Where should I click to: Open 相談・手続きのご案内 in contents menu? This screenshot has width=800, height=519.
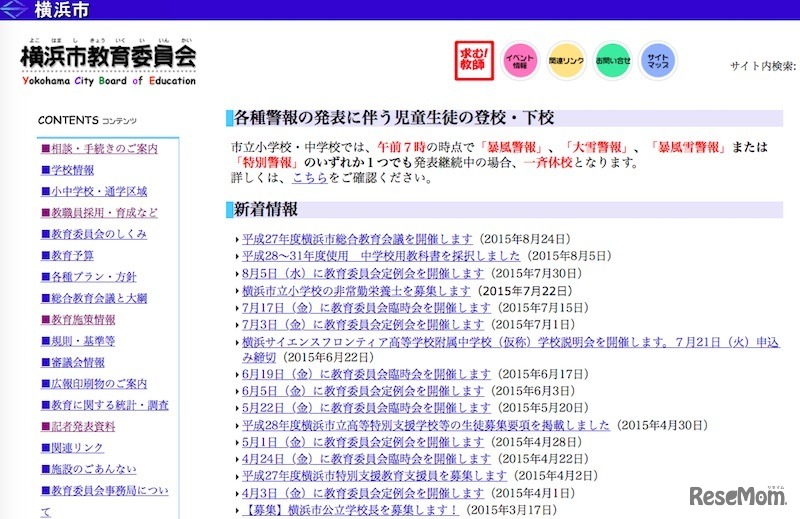99,149
